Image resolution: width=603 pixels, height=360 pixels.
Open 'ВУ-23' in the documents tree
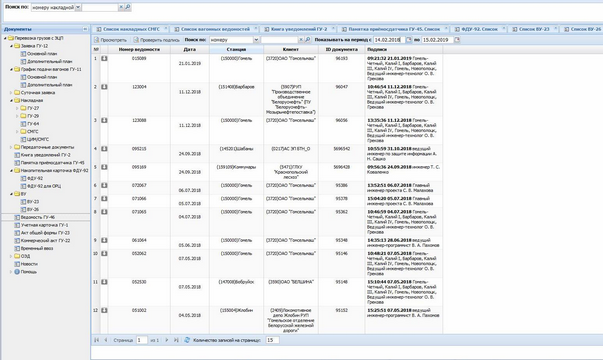[33, 202]
